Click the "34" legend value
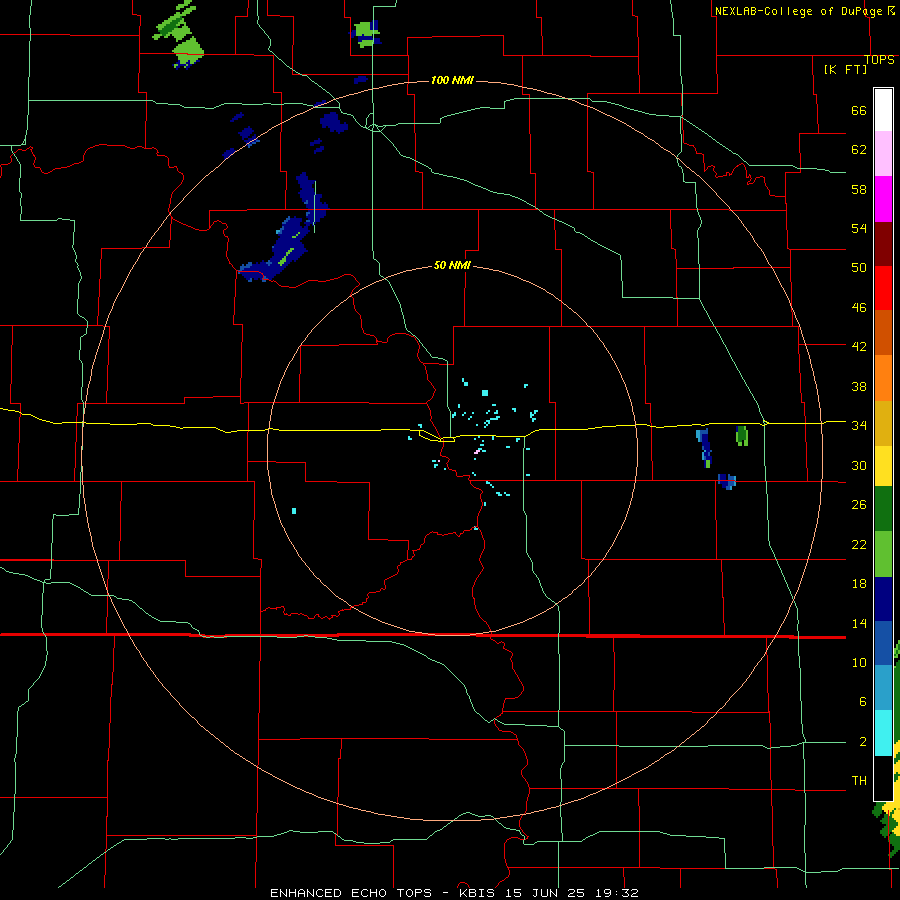The width and height of the screenshot is (900, 900). (x=859, y=426)
